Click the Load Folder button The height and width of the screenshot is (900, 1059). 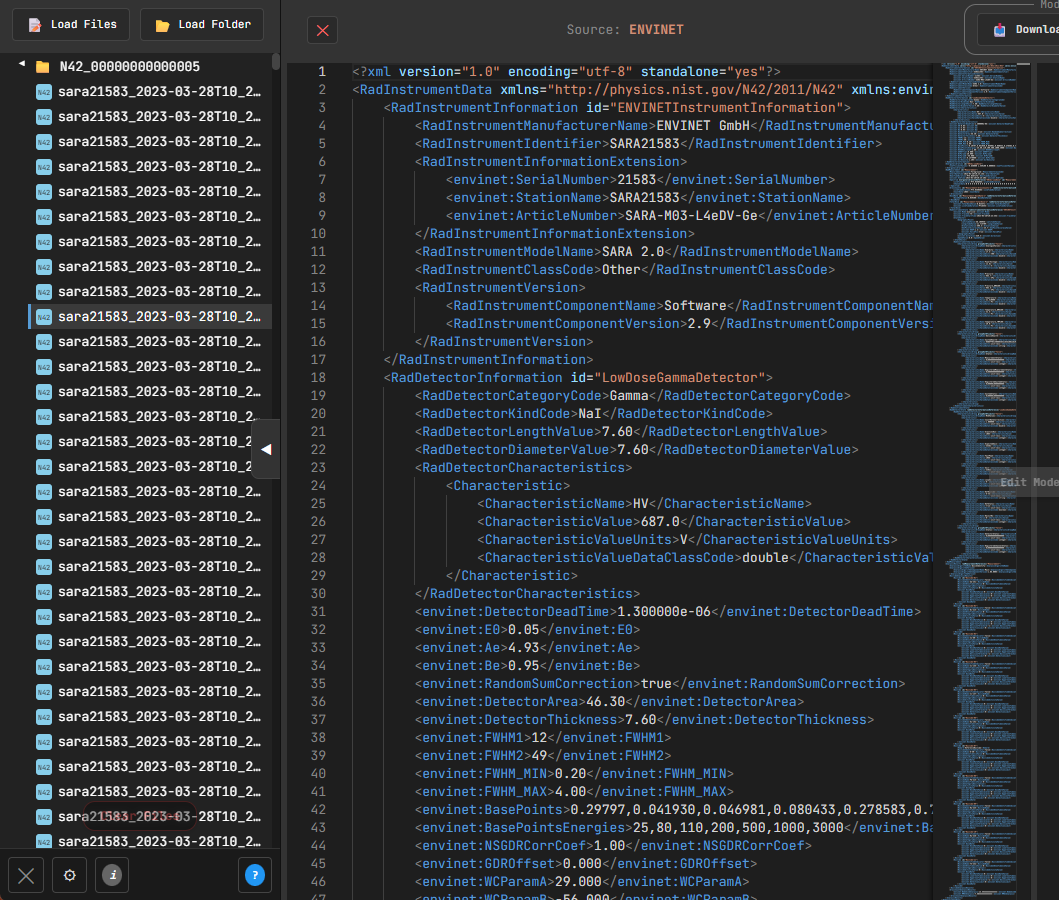pos(202,24)
